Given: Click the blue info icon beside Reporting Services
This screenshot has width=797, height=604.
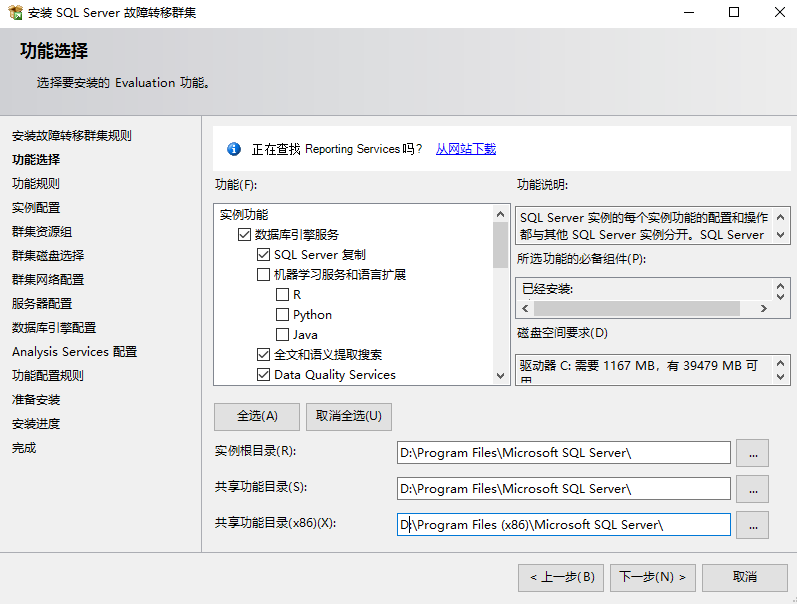Looking at the screenshot, I should click(x=234, y=149).
